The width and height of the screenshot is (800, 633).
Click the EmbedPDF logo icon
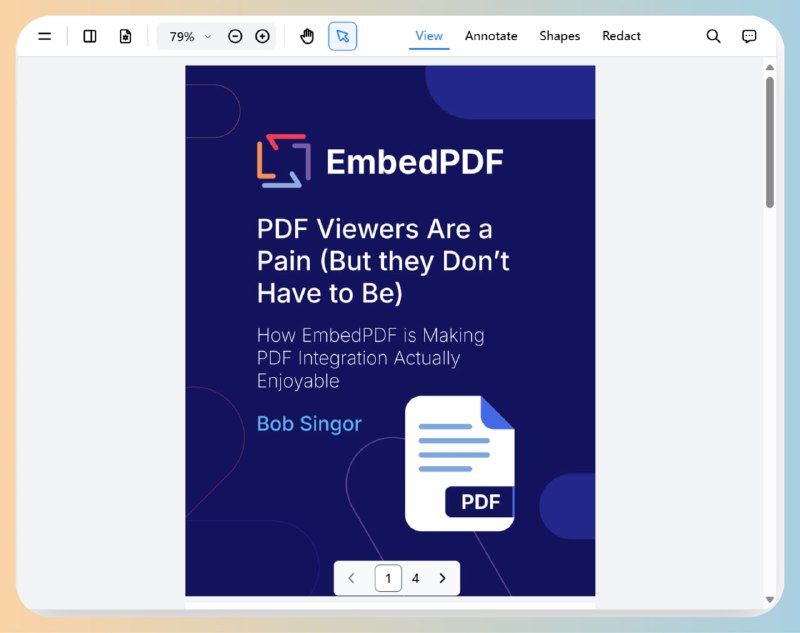(284, 161)
